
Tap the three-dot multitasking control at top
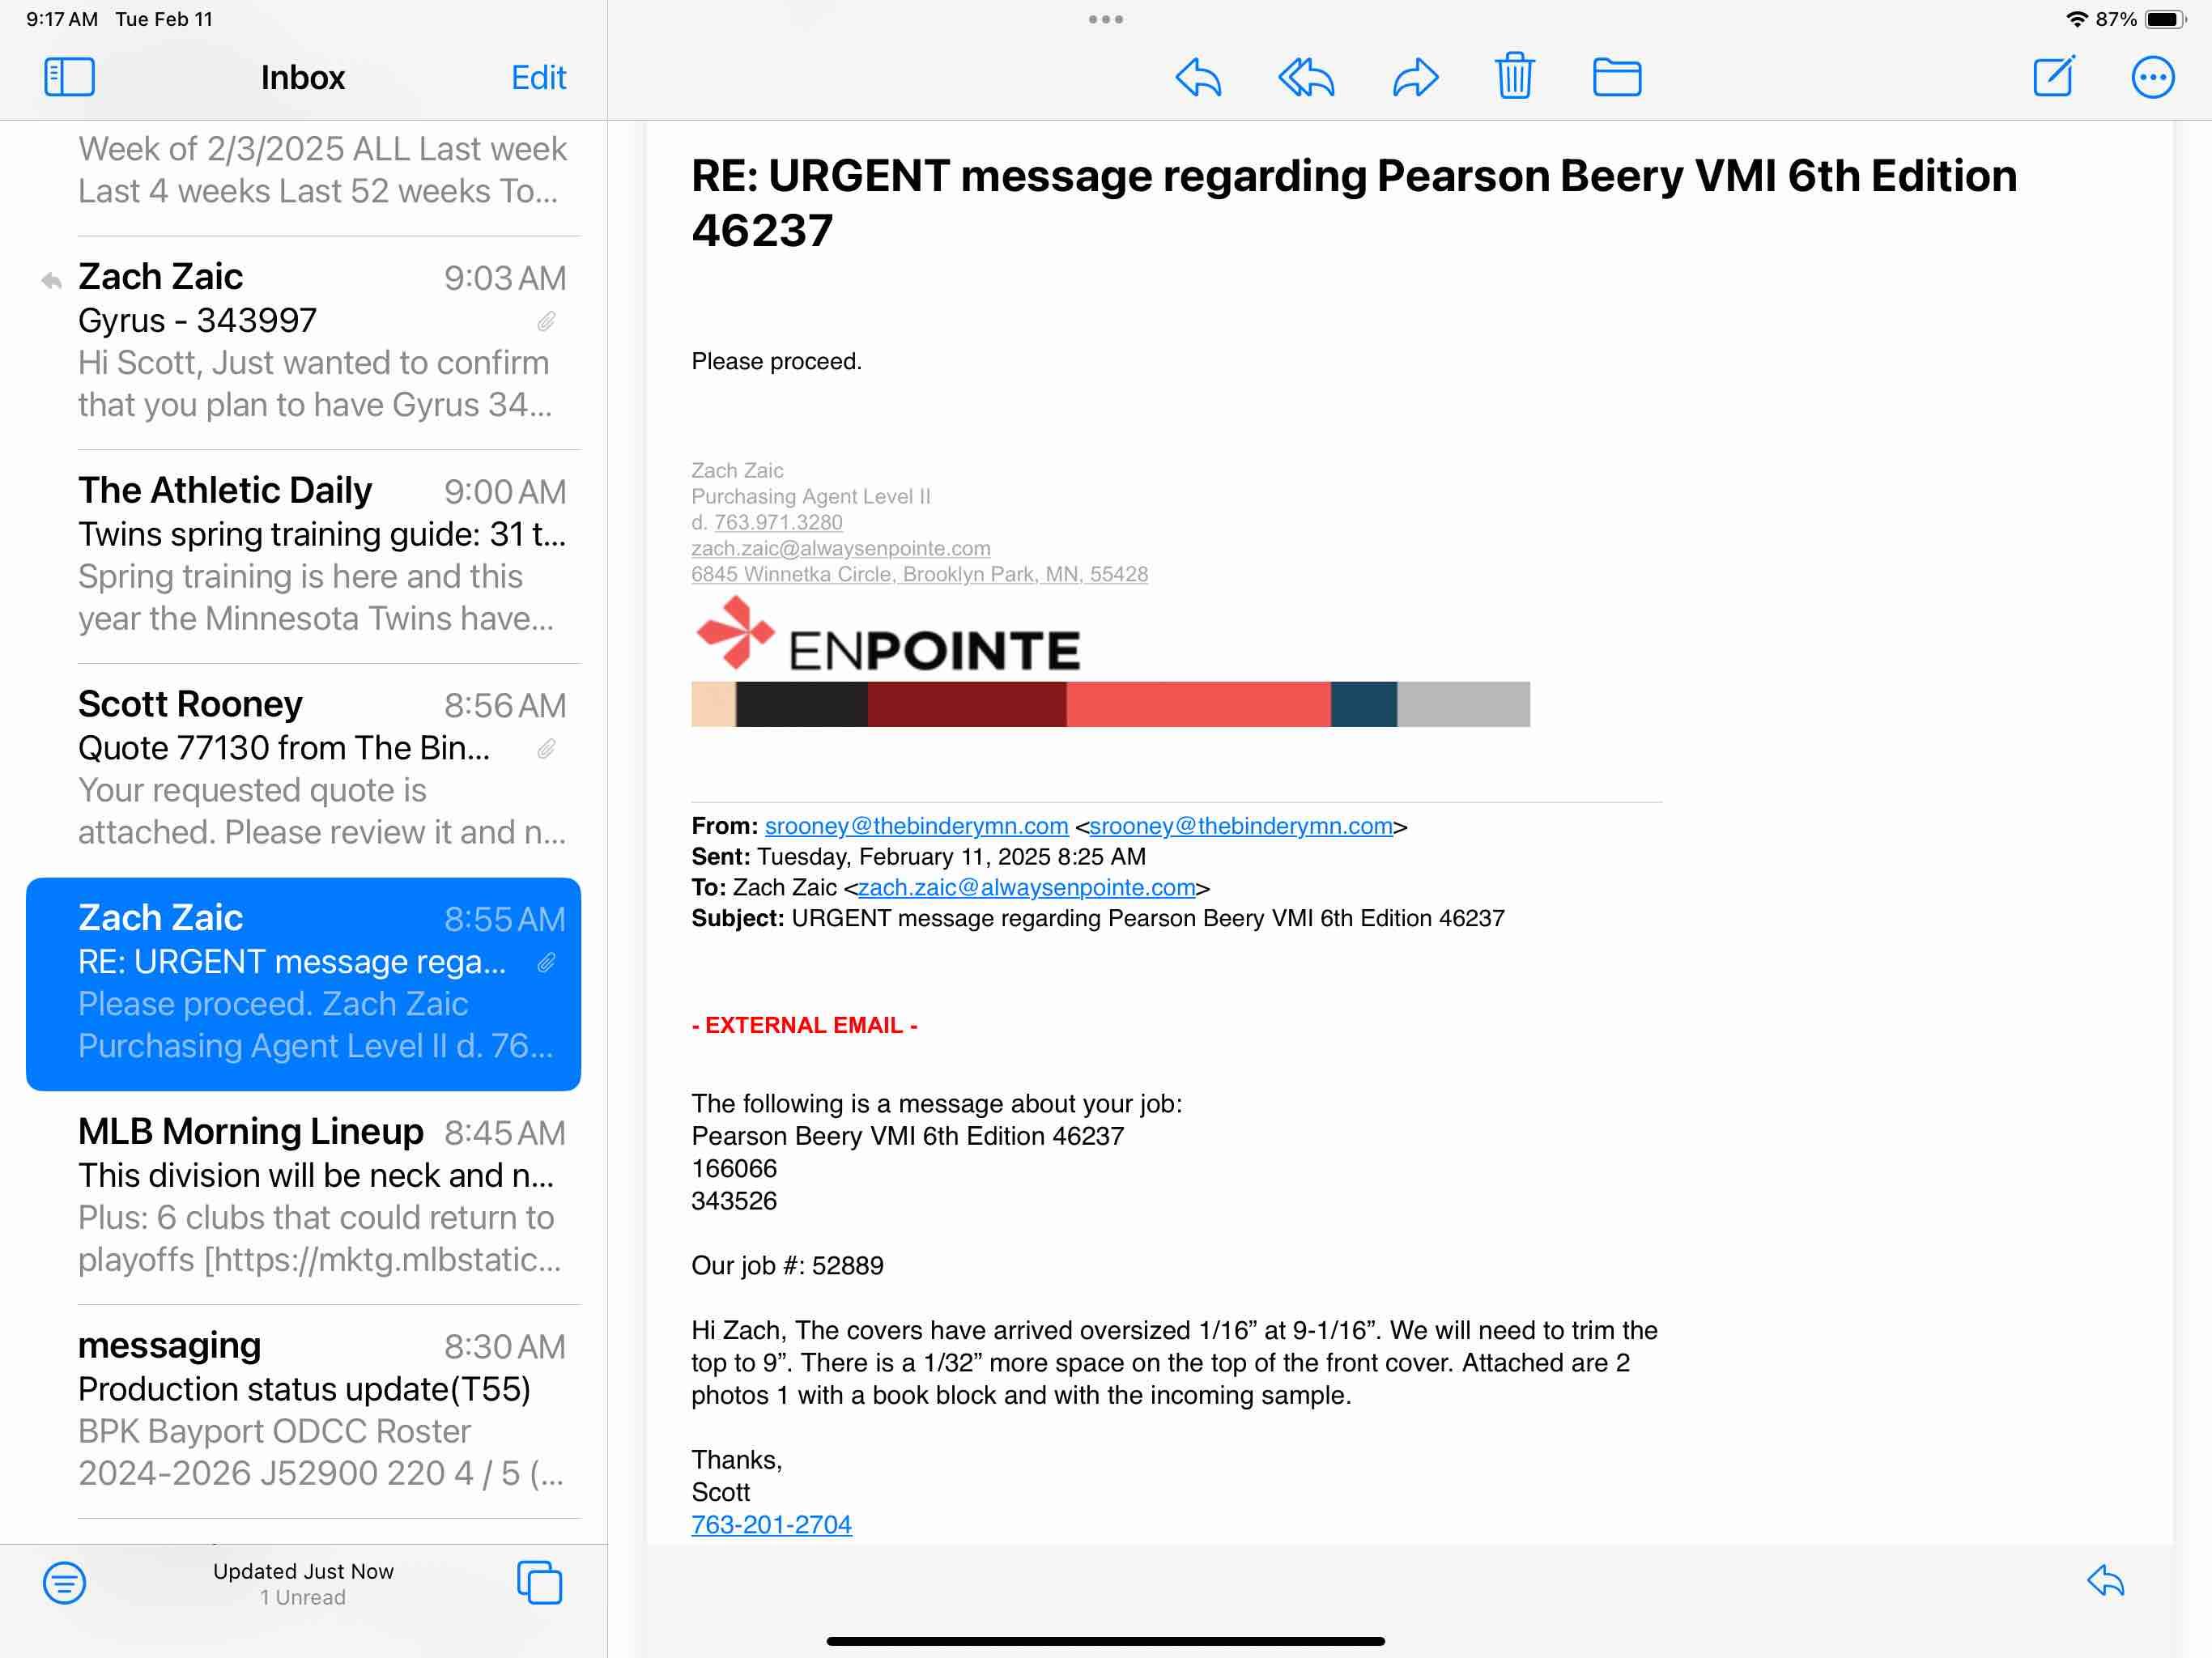(1105, 19)
